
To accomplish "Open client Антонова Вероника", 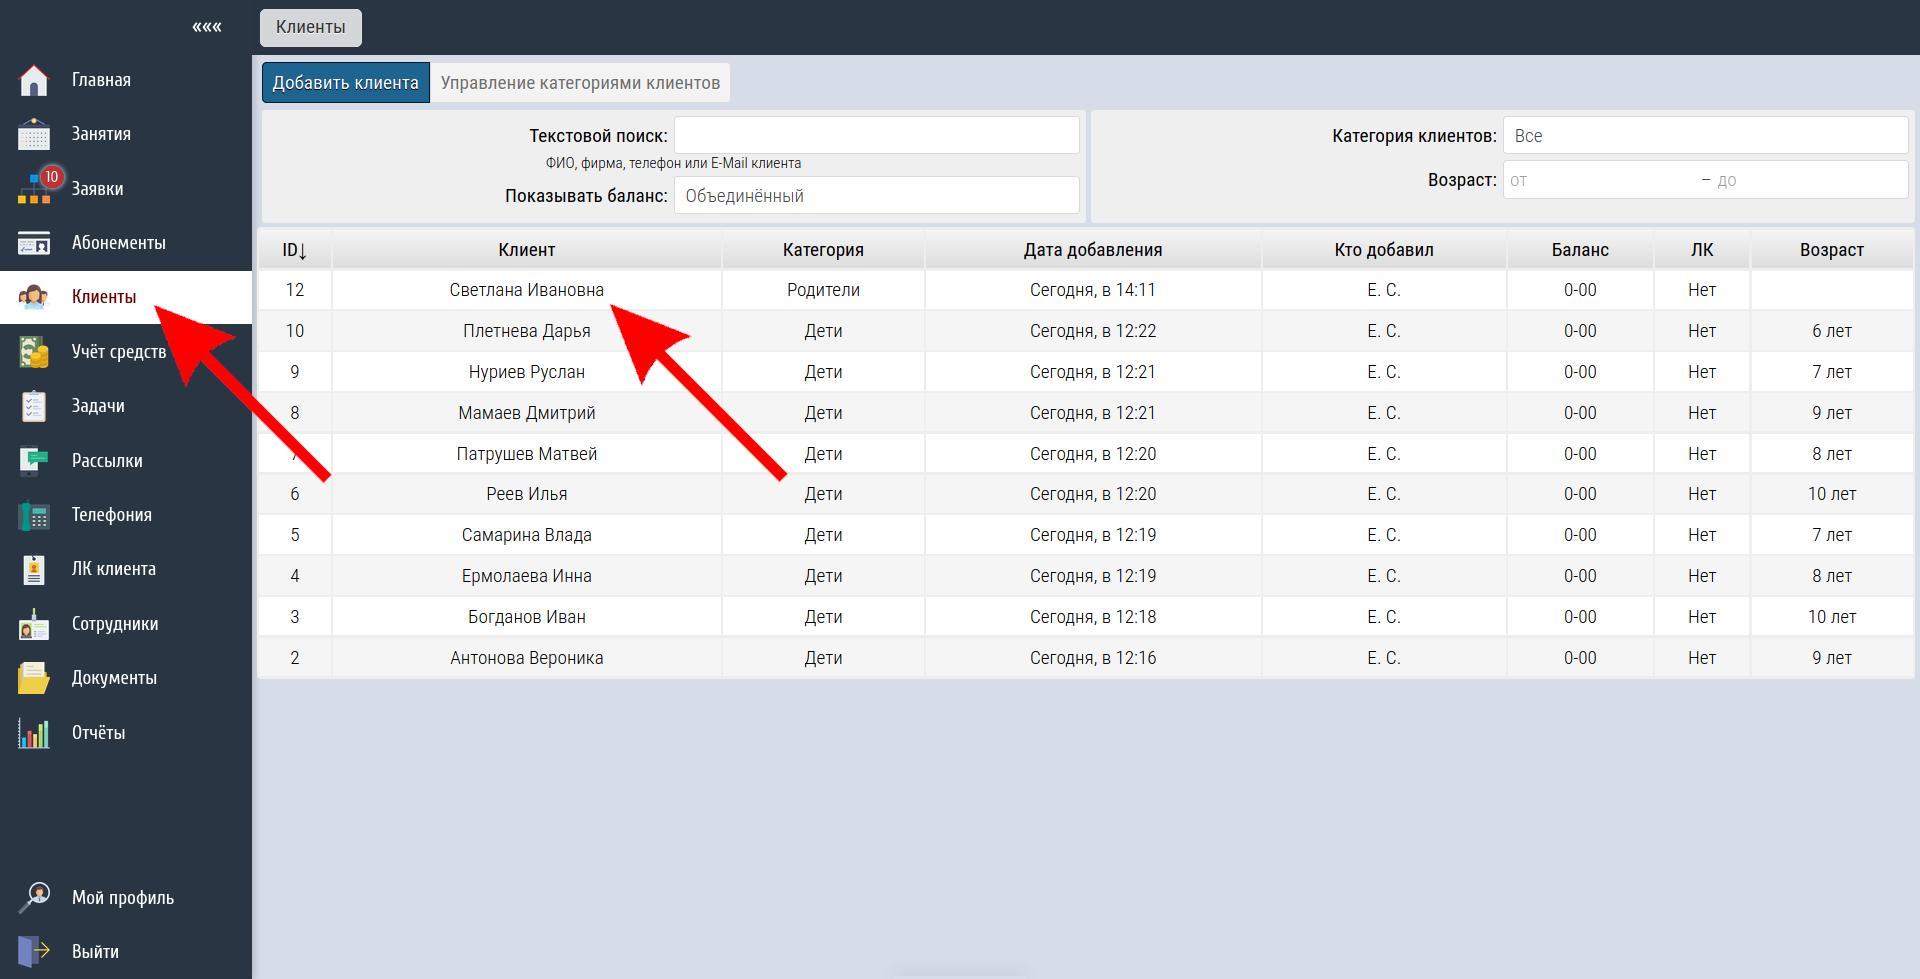I will [x=527, y=658].
